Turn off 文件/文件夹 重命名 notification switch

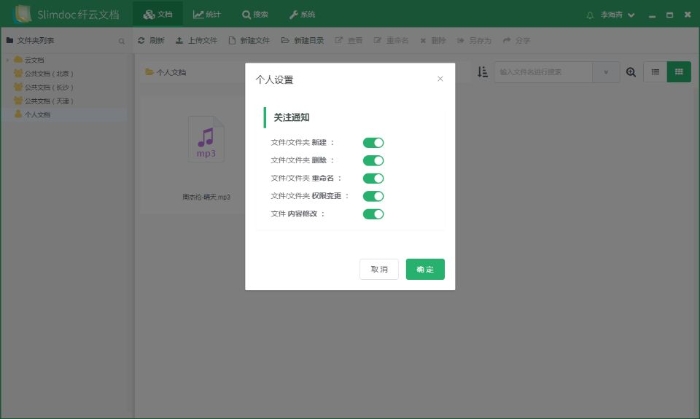373,178
